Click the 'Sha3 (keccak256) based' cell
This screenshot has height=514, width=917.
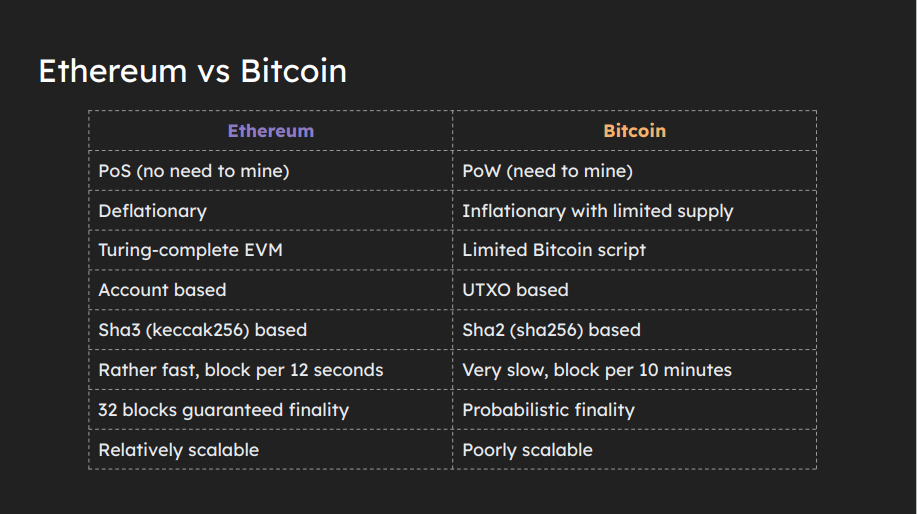[271, 330]
